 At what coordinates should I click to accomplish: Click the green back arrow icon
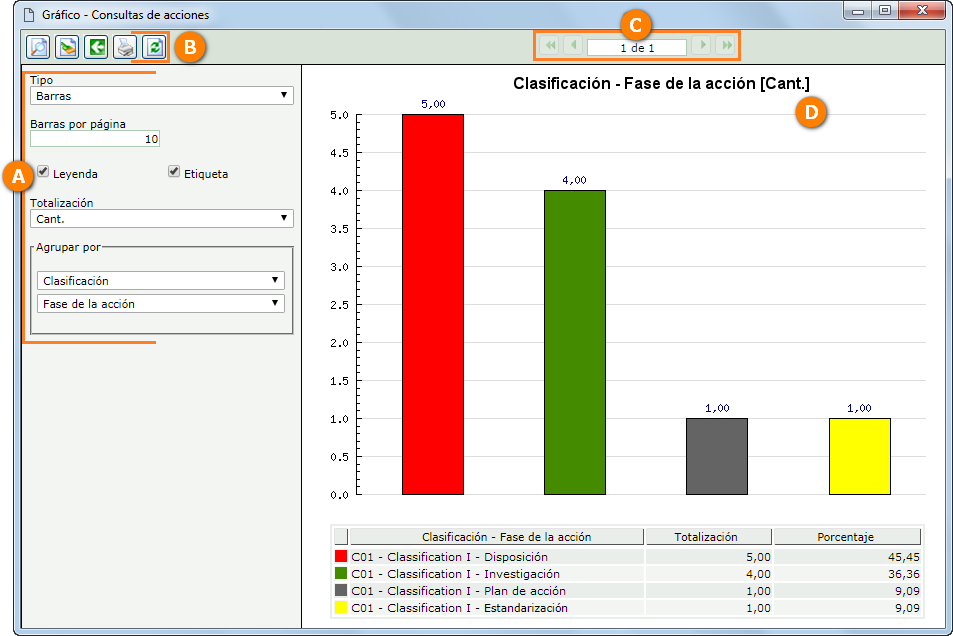click(96, 47)
